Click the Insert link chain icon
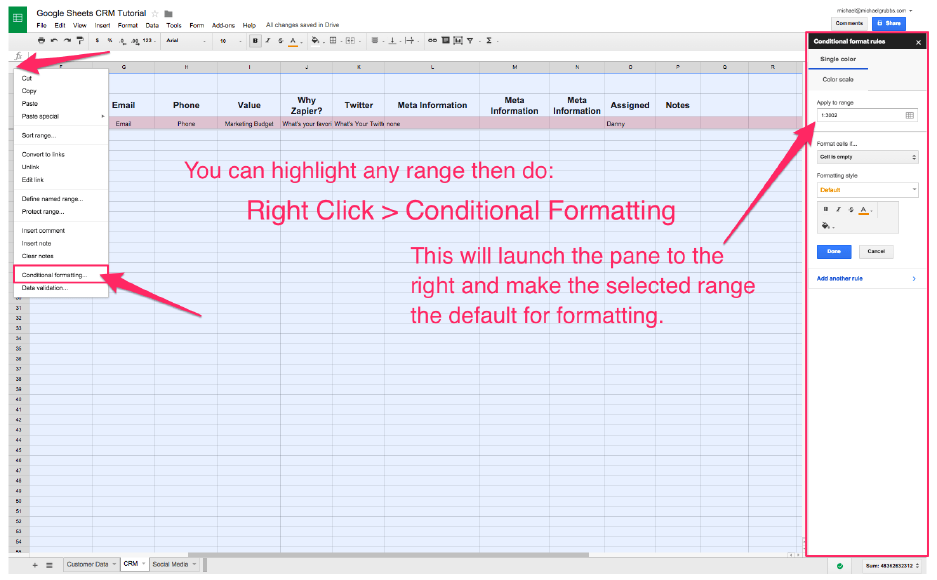The width and height of the screenshot is (937, 580). point(432,41)
